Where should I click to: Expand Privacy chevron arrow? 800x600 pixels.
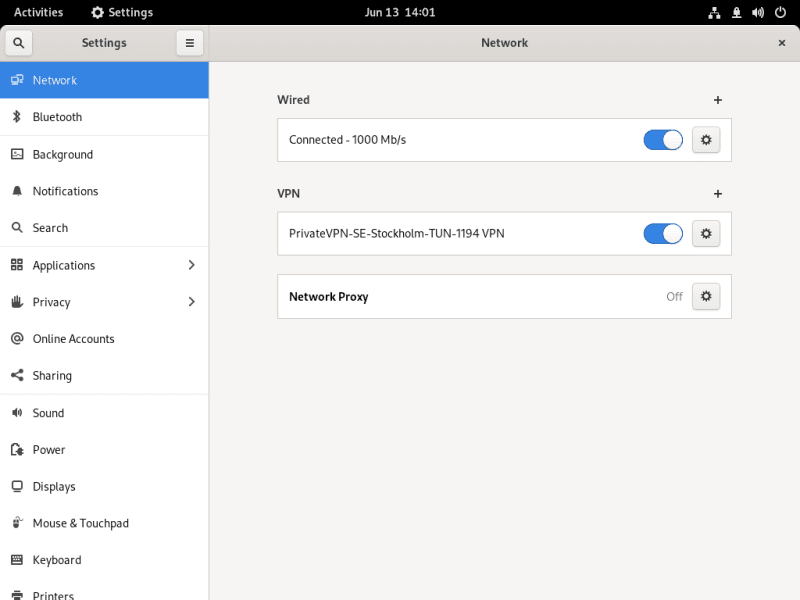[x=191, y=302]
